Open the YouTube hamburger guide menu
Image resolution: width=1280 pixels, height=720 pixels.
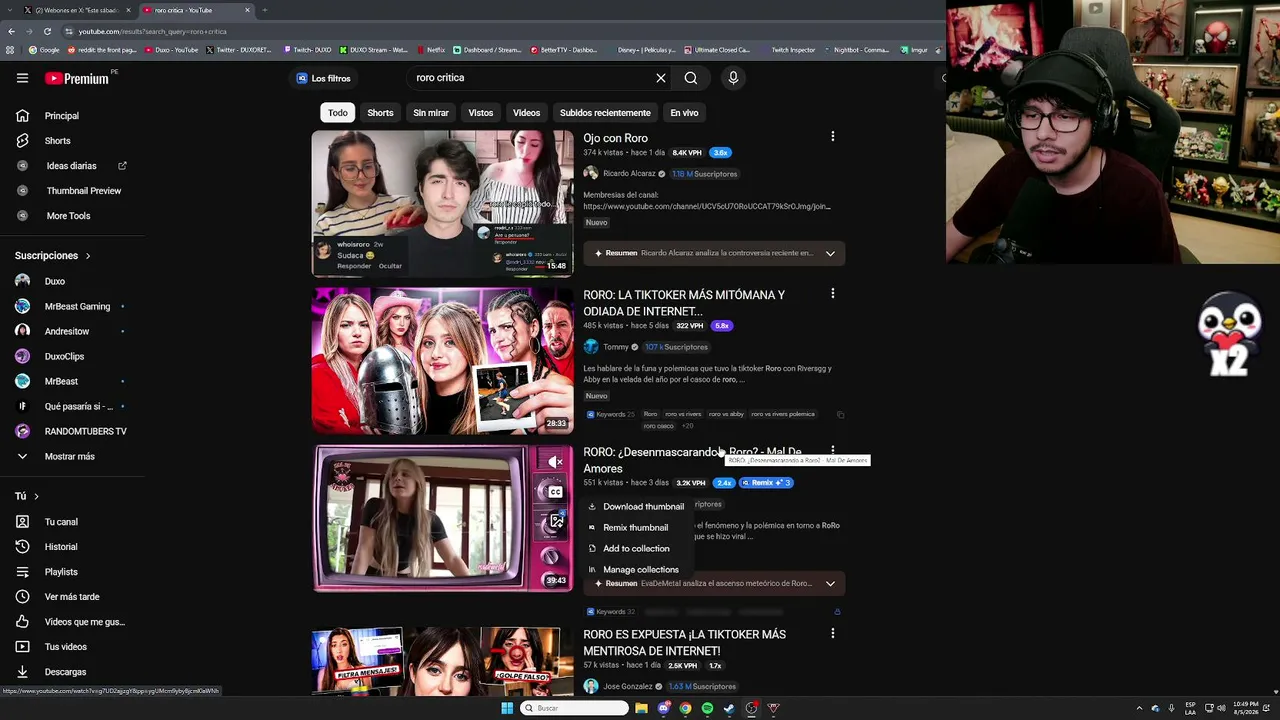coord(22,78)
